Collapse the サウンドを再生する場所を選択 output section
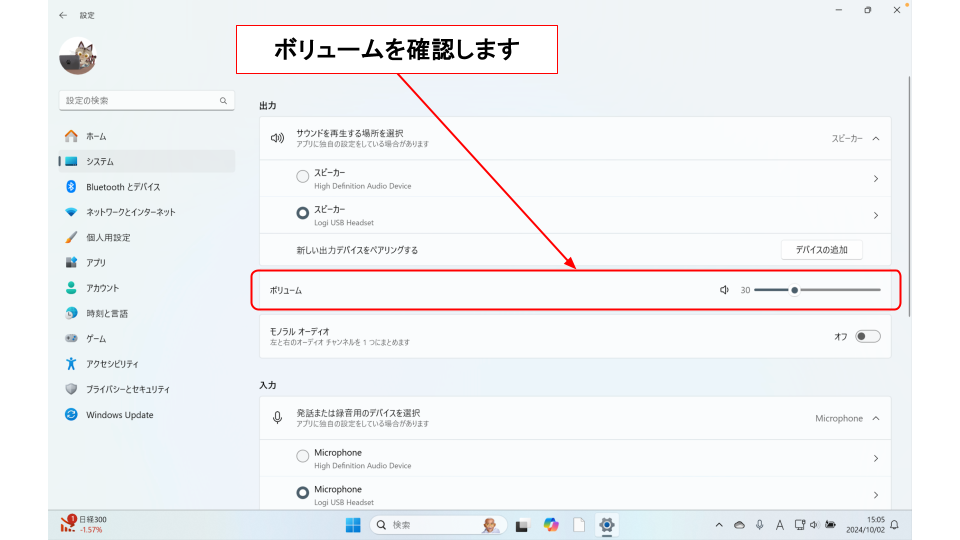The image size is (960, 540). click(876, 139)
